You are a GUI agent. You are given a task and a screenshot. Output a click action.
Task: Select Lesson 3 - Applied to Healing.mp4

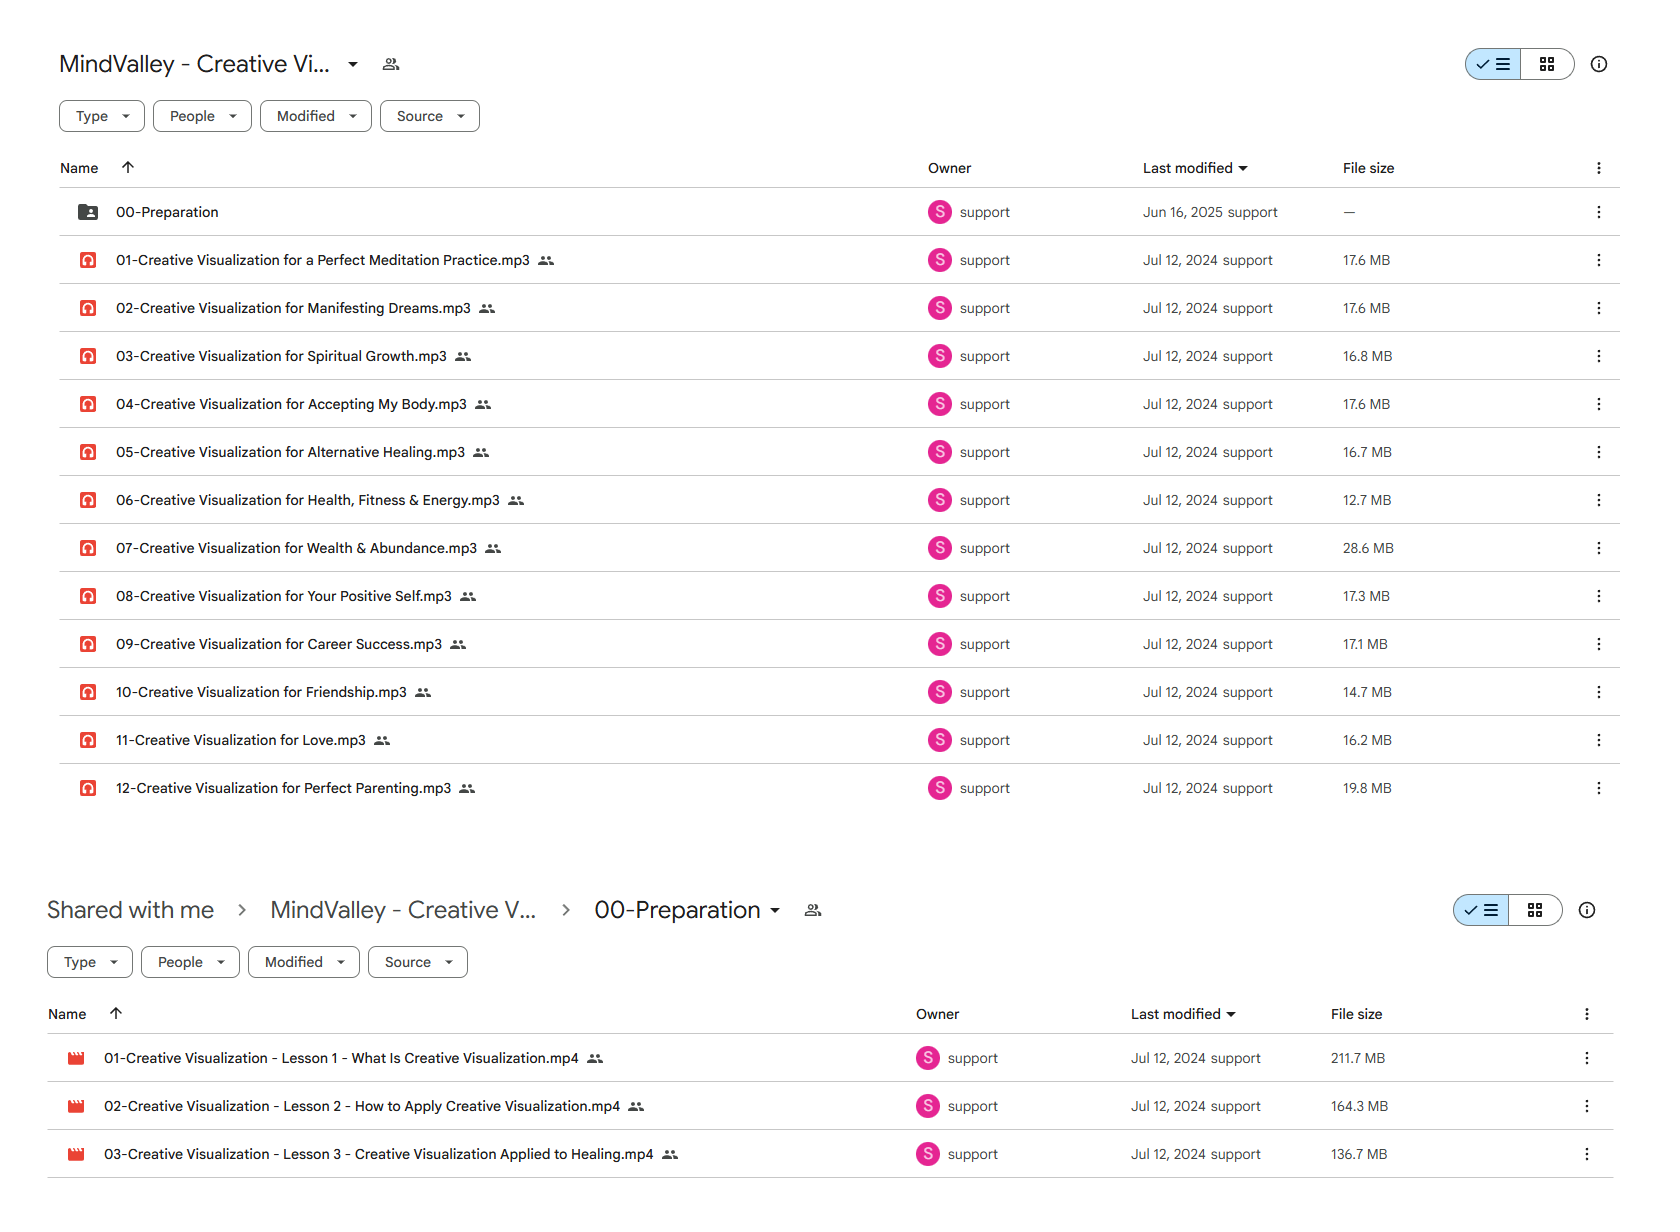(378, 1154)
